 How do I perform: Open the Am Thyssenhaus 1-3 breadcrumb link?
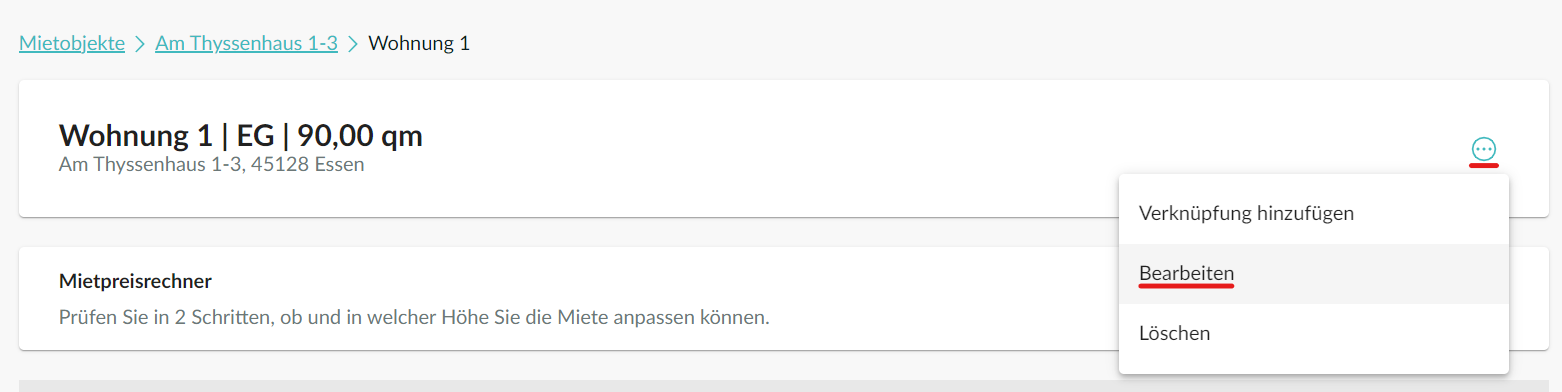tap(246, 44)
